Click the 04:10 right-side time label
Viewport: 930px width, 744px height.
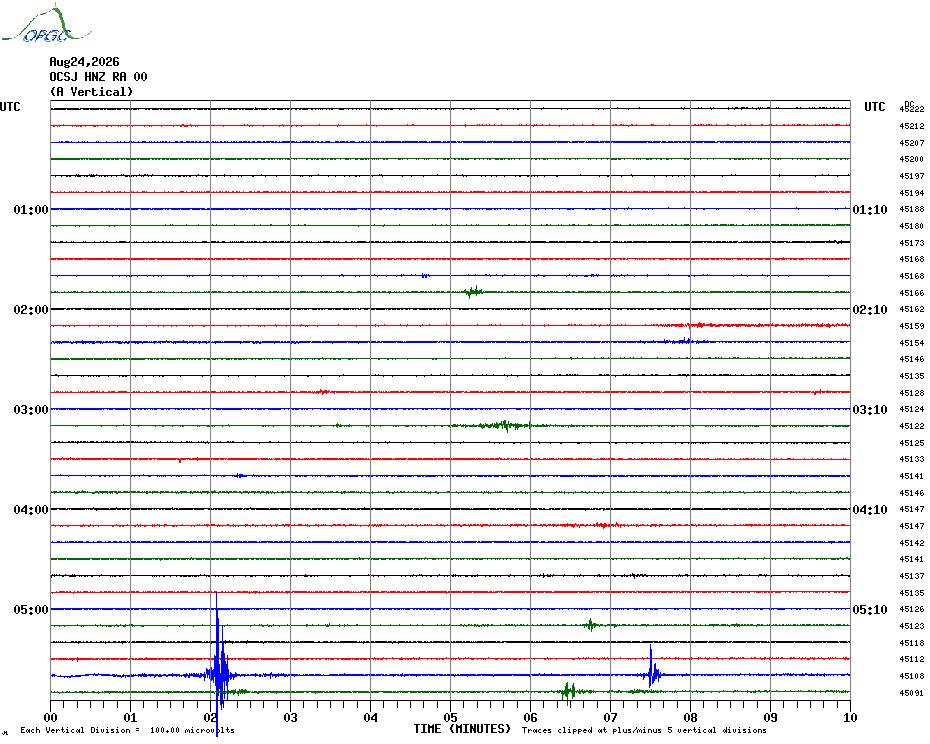(870, 510)
